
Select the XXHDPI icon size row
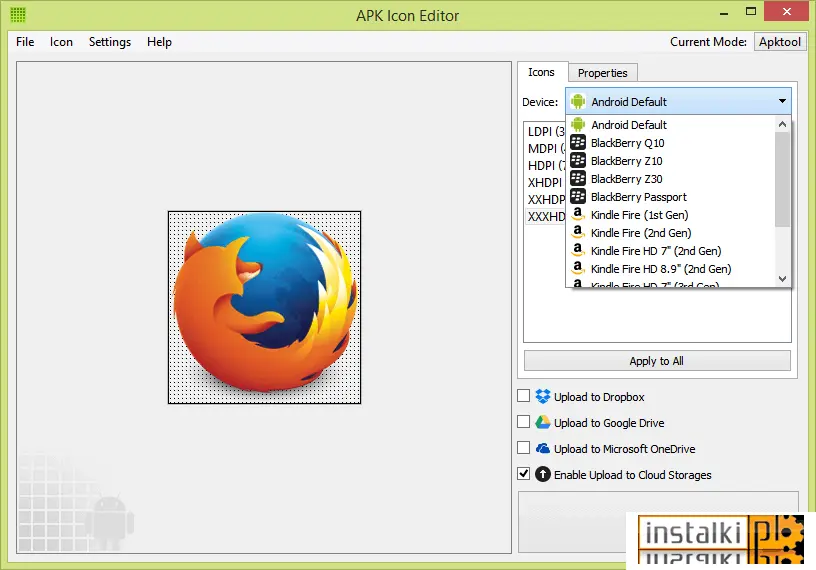pyautogui.click(x=545, y=199)
